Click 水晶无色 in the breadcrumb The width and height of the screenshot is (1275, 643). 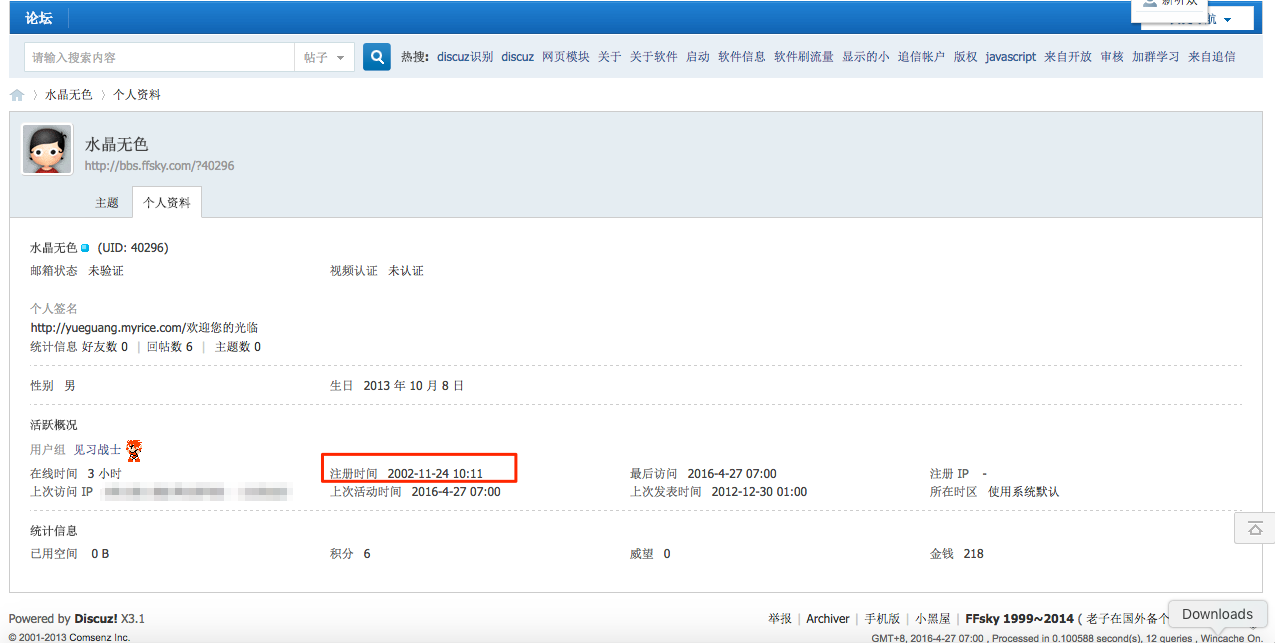pyautogui.click(x=68, y=95)
